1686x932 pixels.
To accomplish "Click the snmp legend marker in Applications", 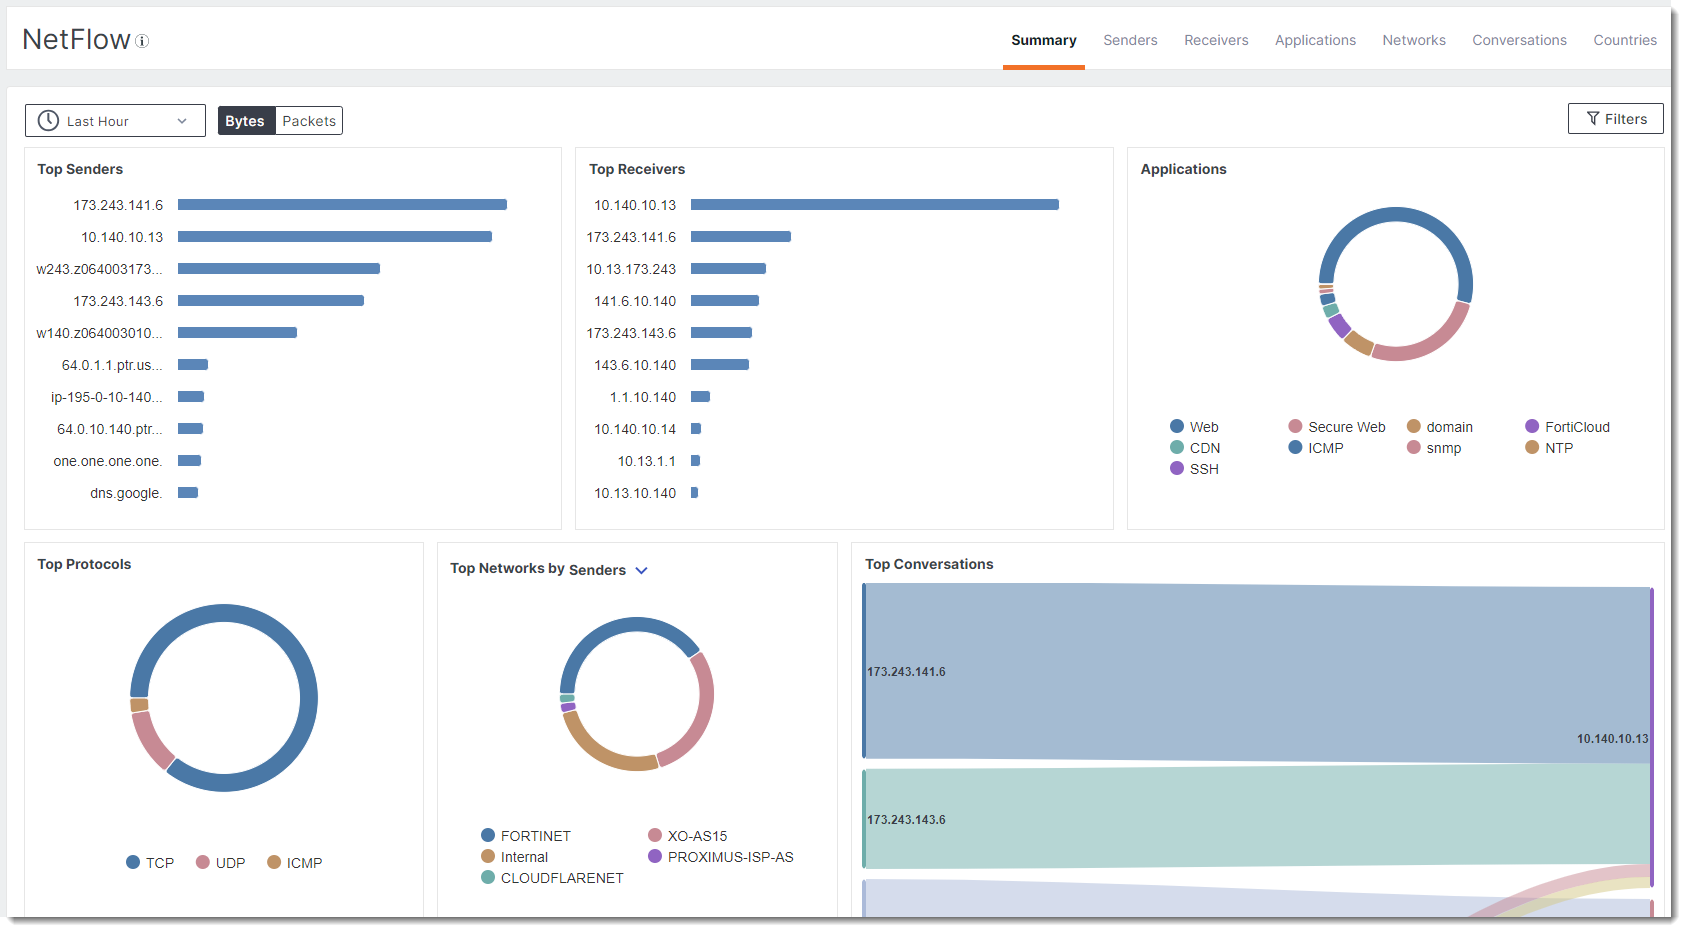I will [1414, 448].
